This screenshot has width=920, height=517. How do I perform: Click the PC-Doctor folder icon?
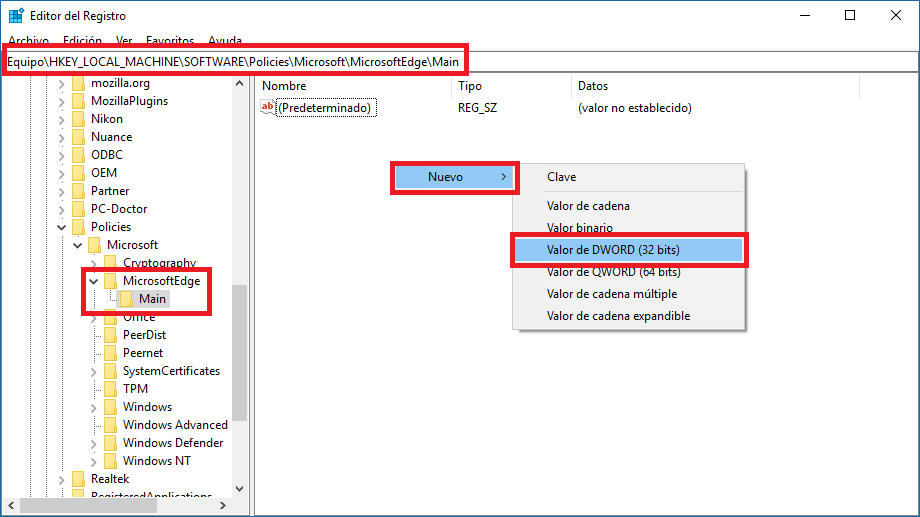78,209
